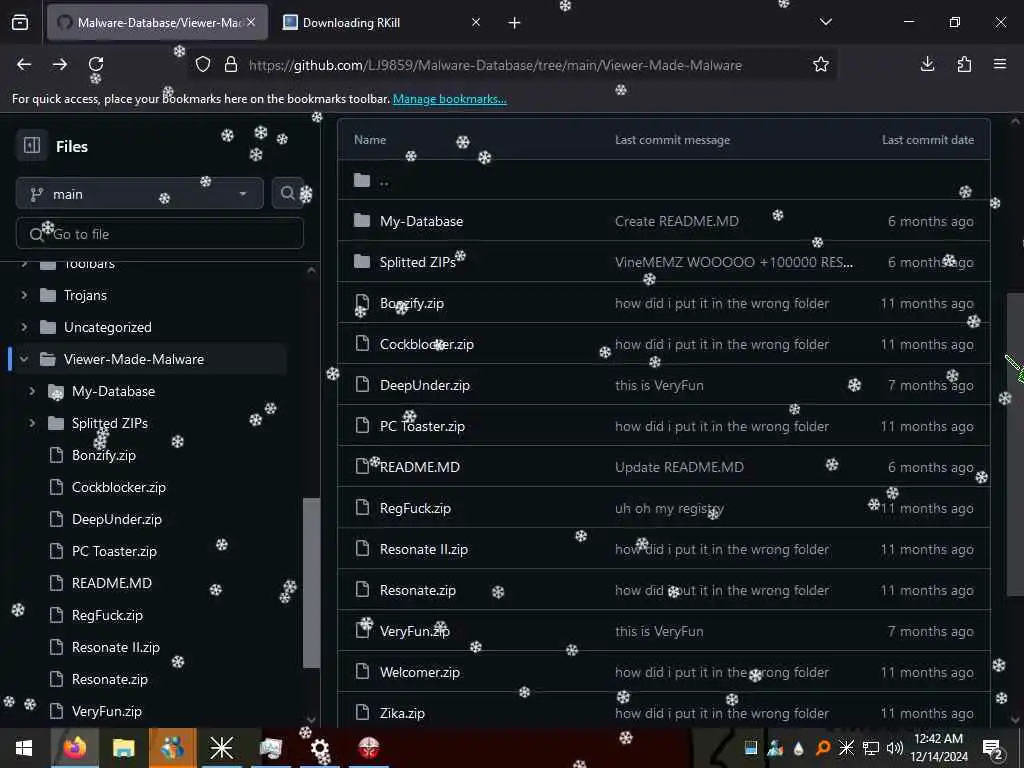1024x768 pixels.
Task: Open the Splitted ZIPs folder in the file list
Action: (x=418, y=263)
